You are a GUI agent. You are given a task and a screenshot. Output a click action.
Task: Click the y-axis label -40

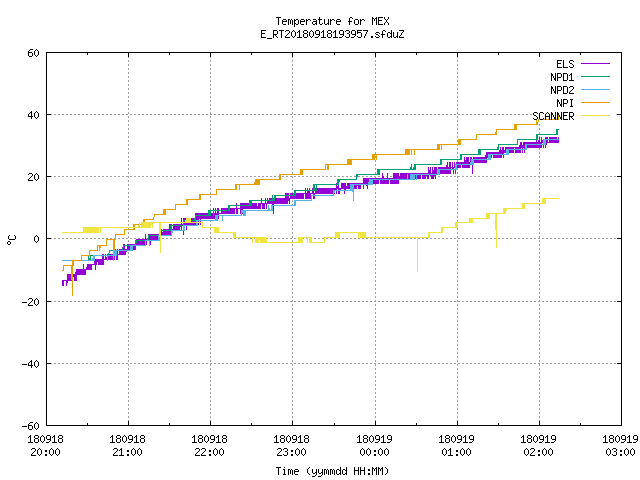31,364
